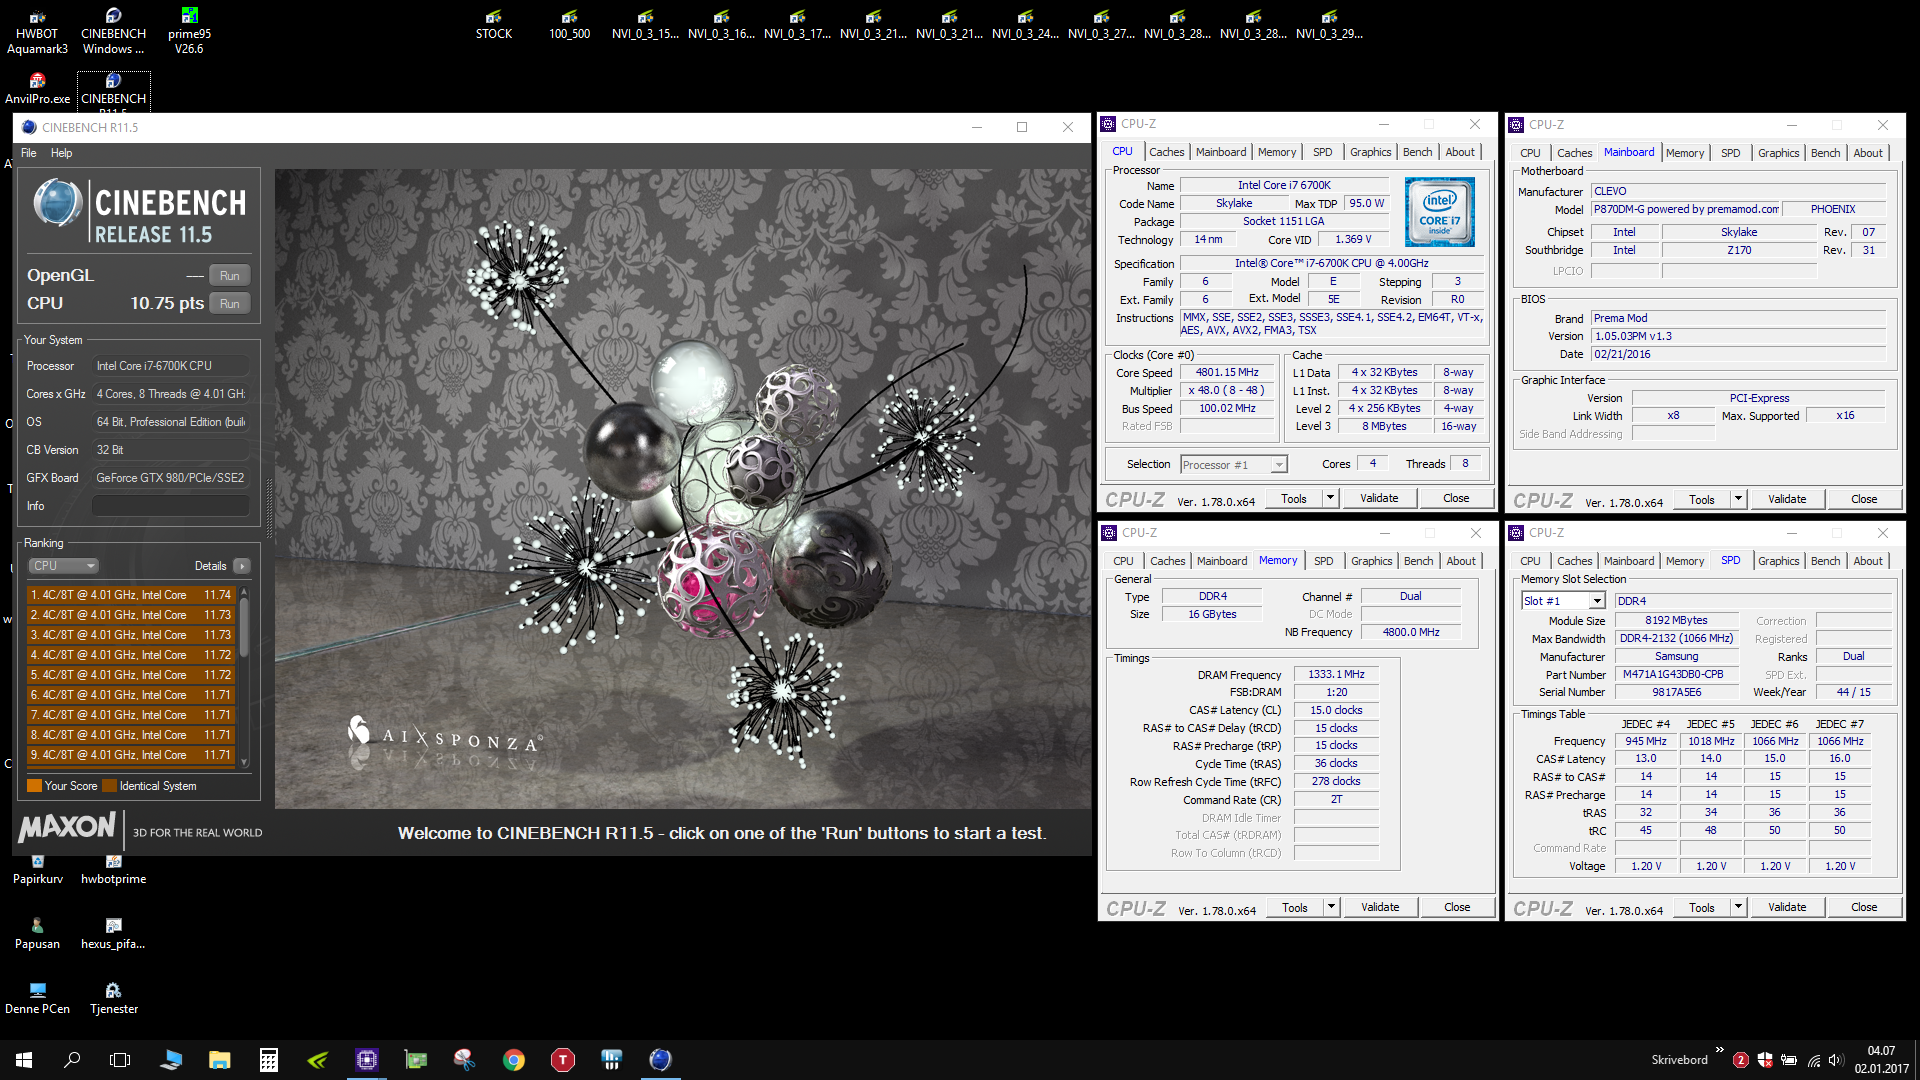Screen dimensions: 1920x1080
Task: Open the HWBOT Aquamark3 desktop icon
Action: click(x=37, y=31)
